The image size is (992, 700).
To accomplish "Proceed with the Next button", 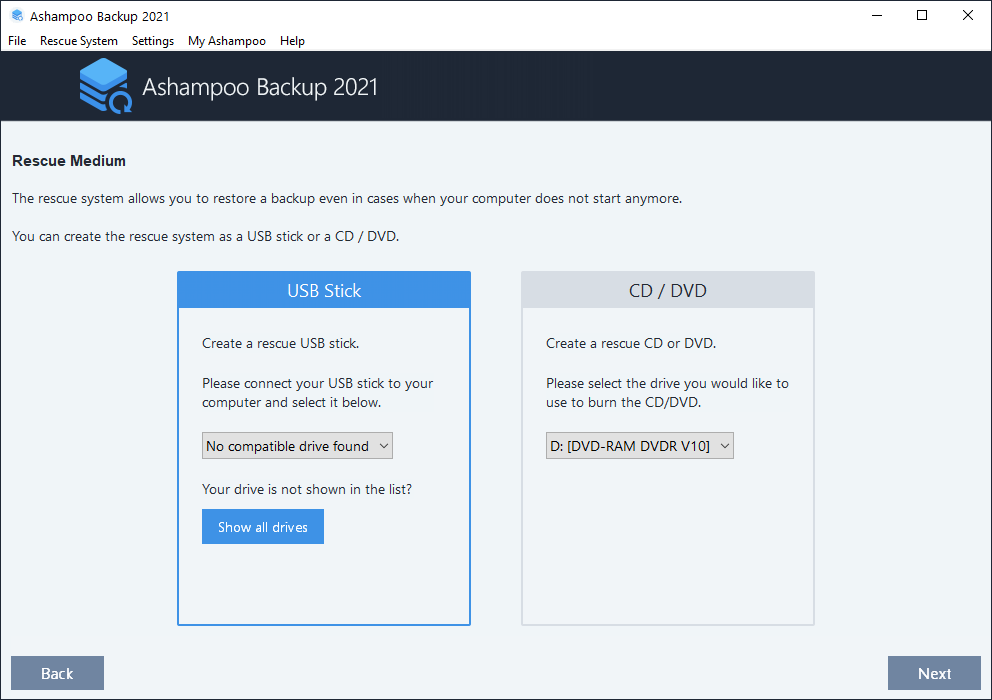I will tap(934, 673).
